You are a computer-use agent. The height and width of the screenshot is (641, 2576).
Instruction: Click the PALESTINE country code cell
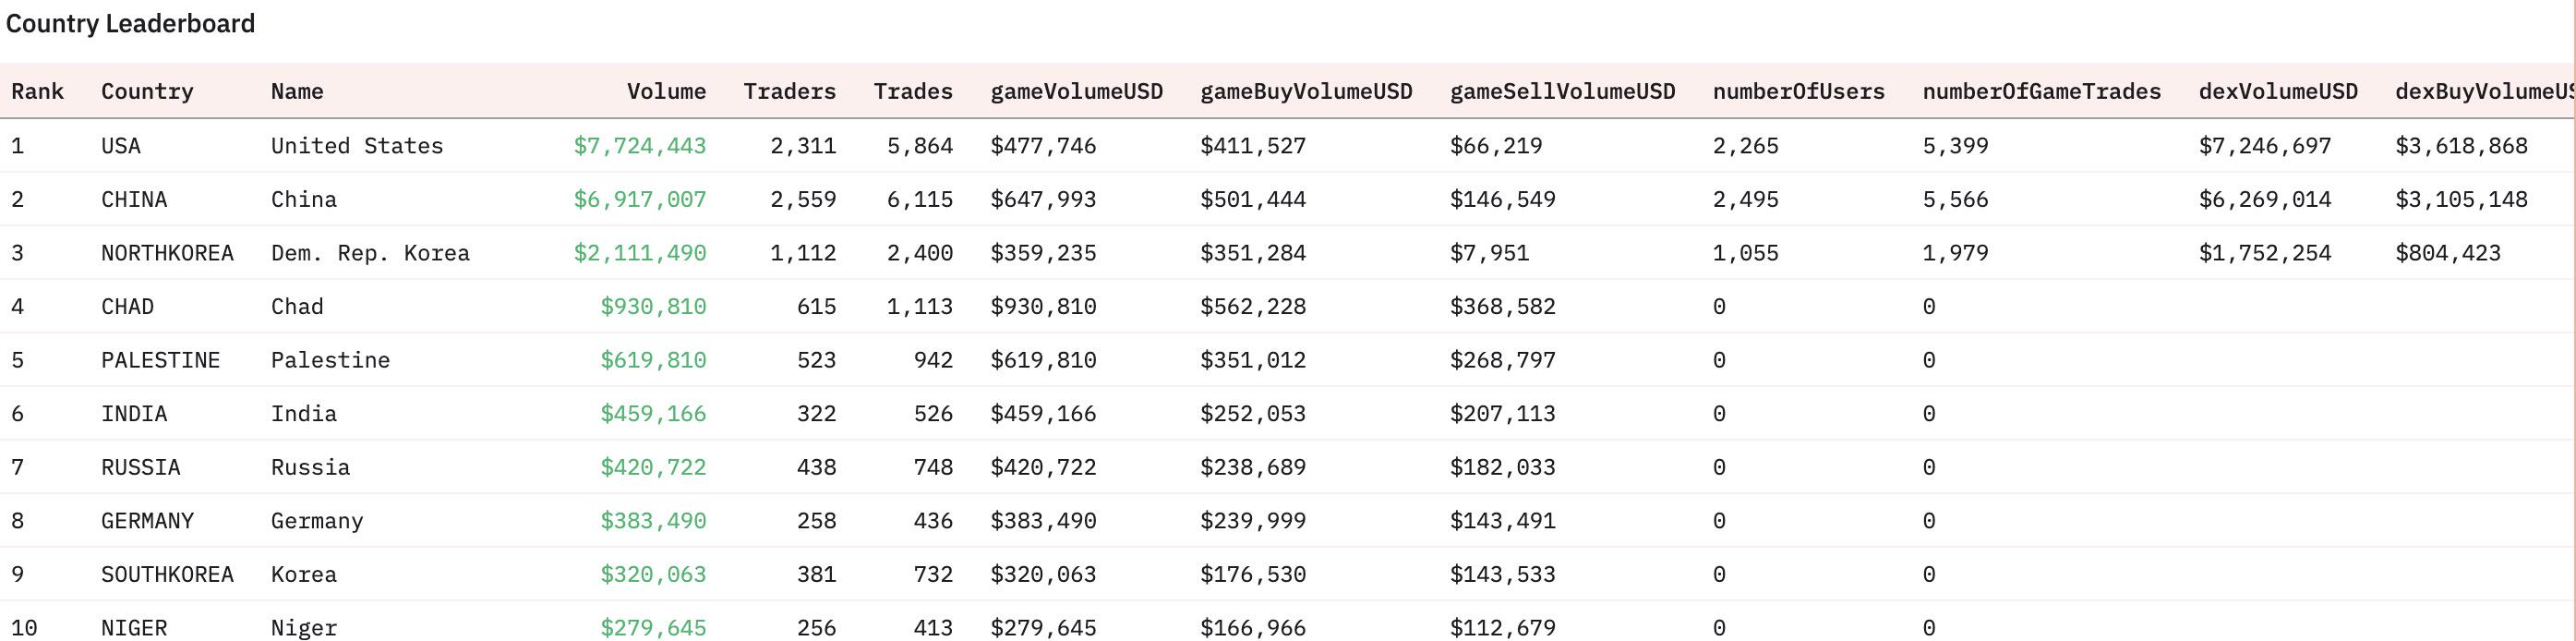point(160,360)
